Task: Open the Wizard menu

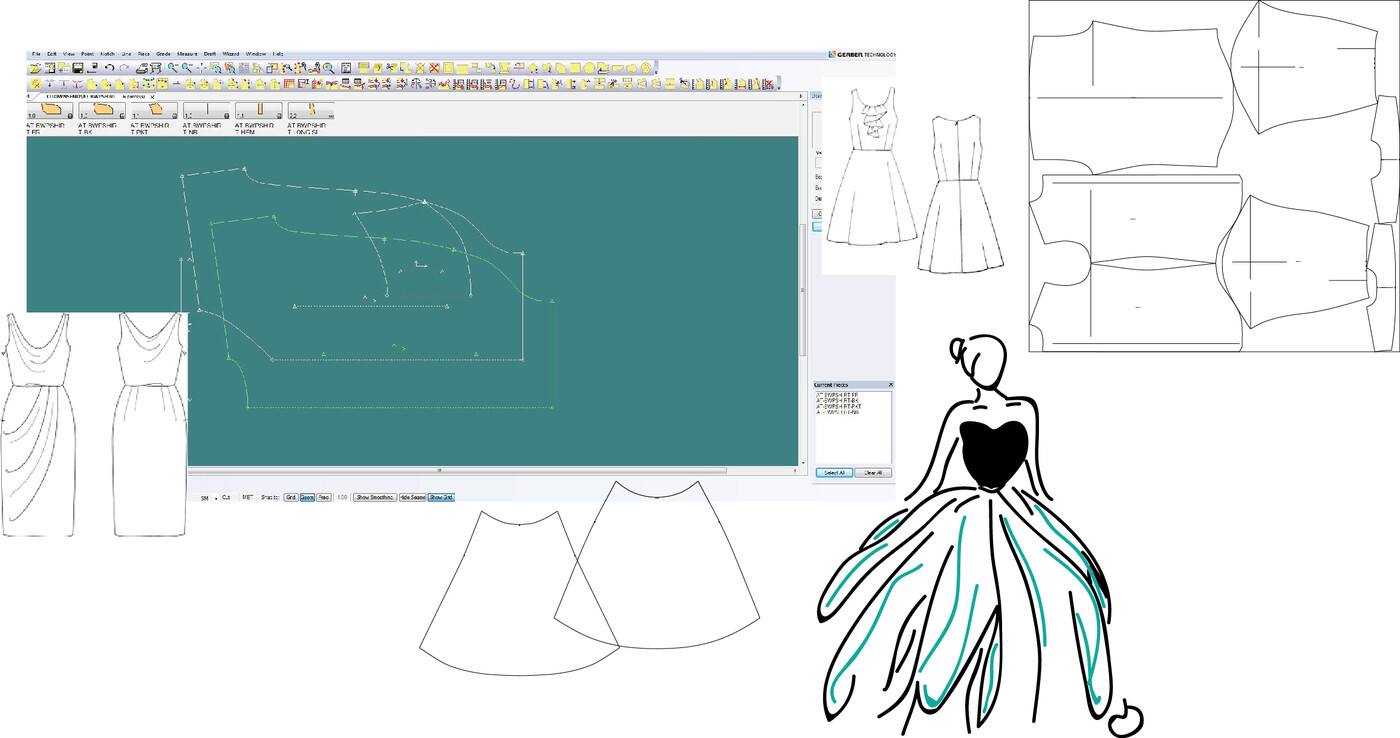Action: tap(231, 54)
